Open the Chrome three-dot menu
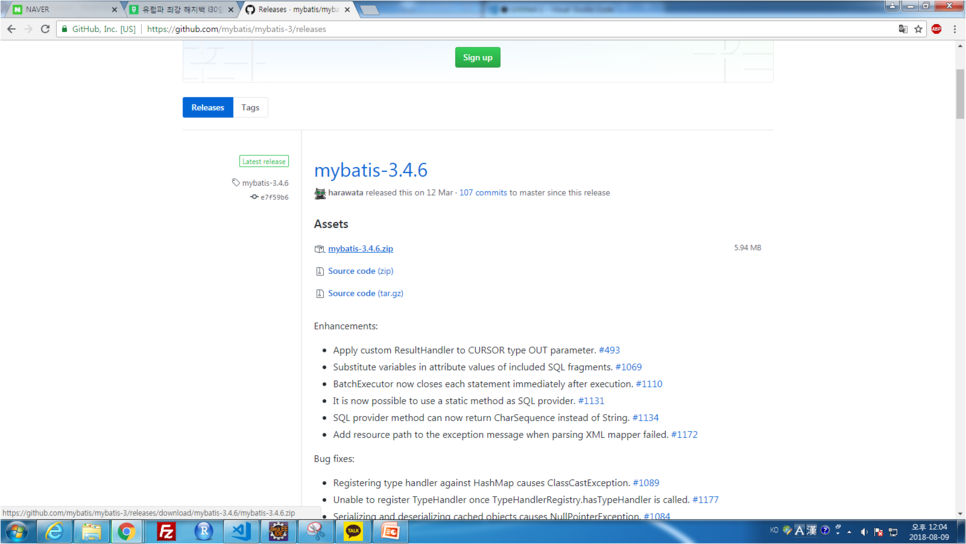The image size is (966, 544). (x=955, y=29)
